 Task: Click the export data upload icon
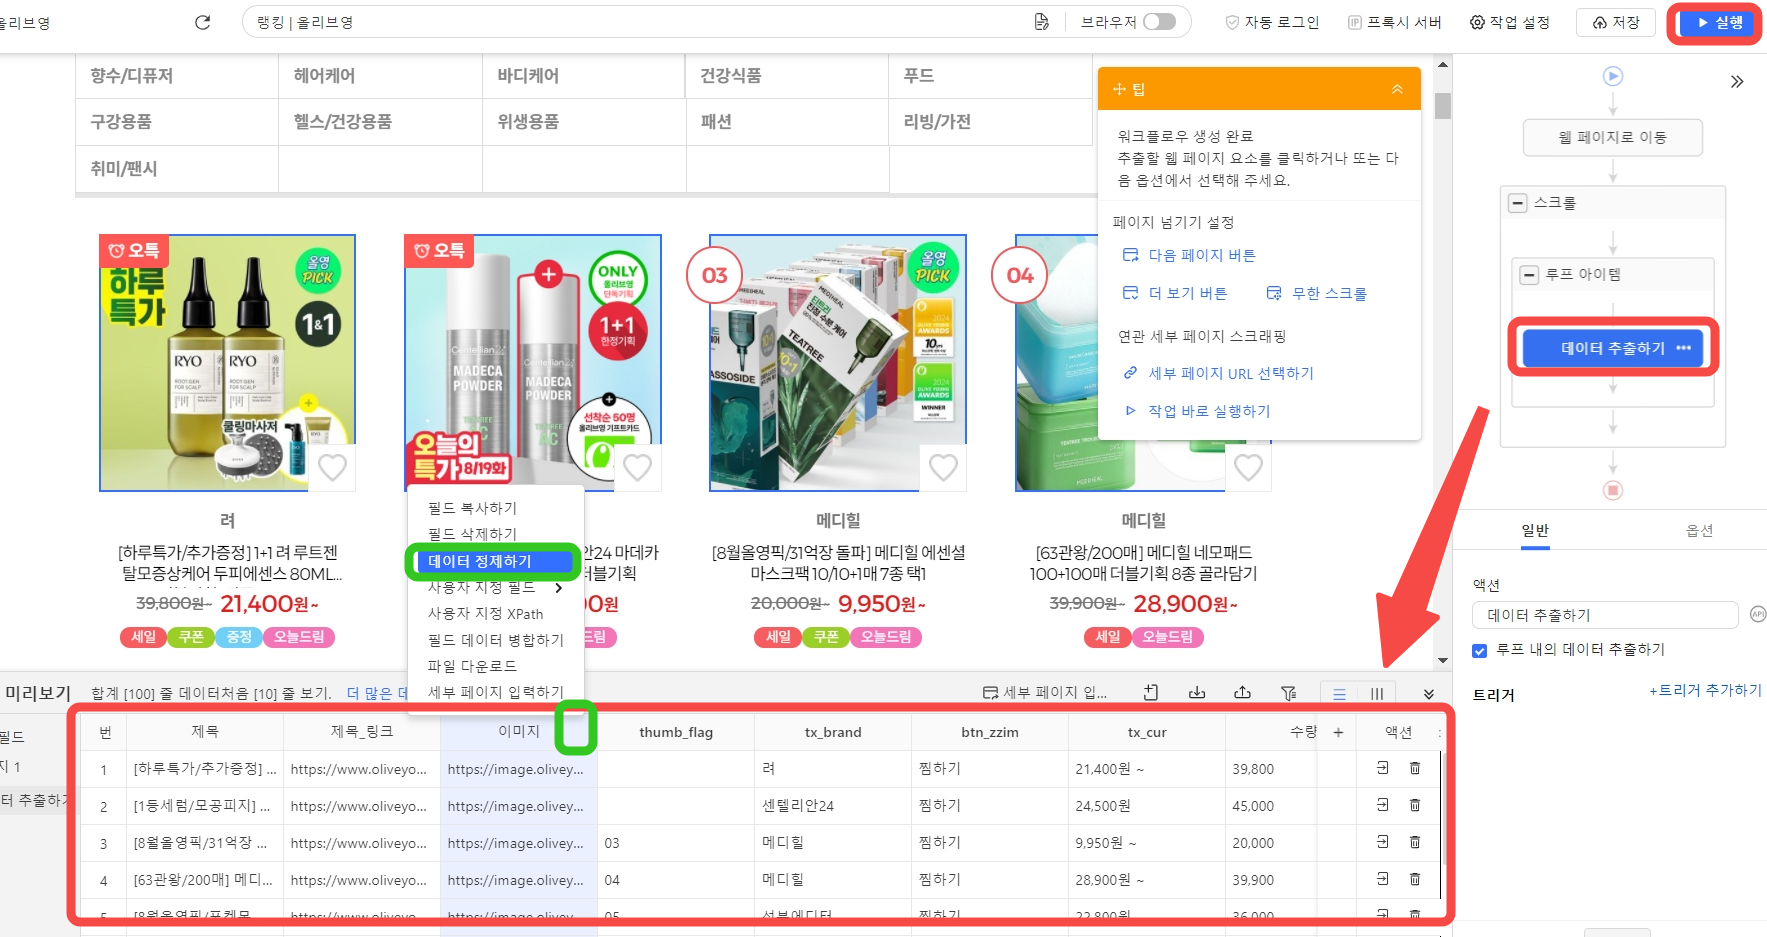click(1242, 693)
